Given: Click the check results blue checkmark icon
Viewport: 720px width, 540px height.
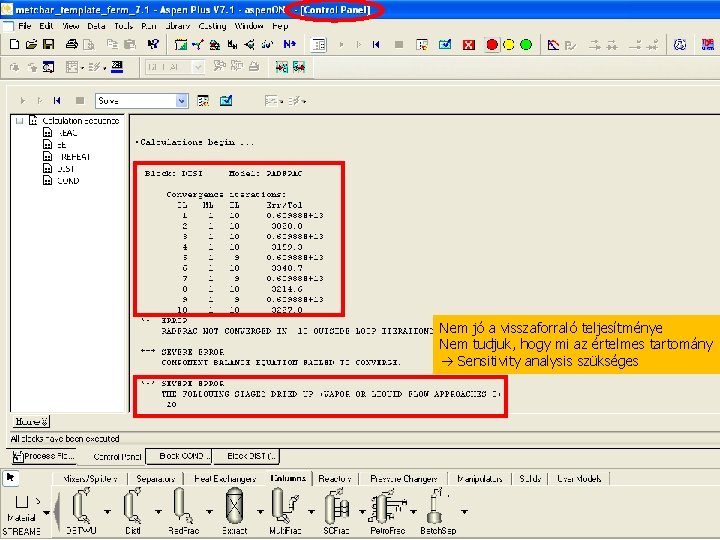Looking at the screenshot, I should [x=444, y=45].
